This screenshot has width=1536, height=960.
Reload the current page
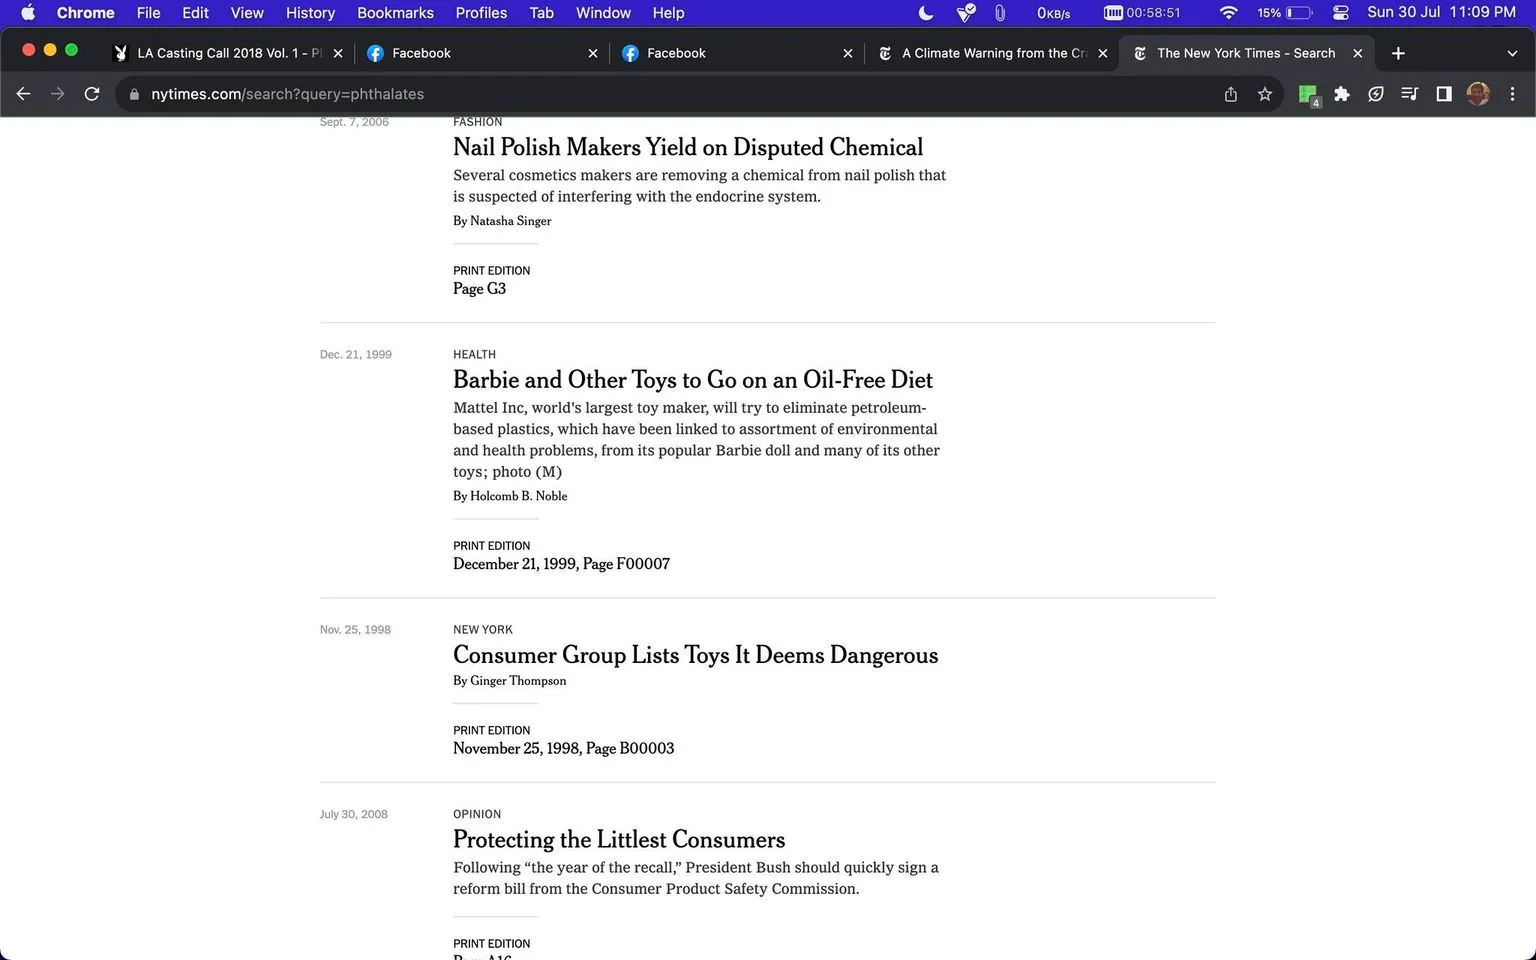click(x=92, y=94)
